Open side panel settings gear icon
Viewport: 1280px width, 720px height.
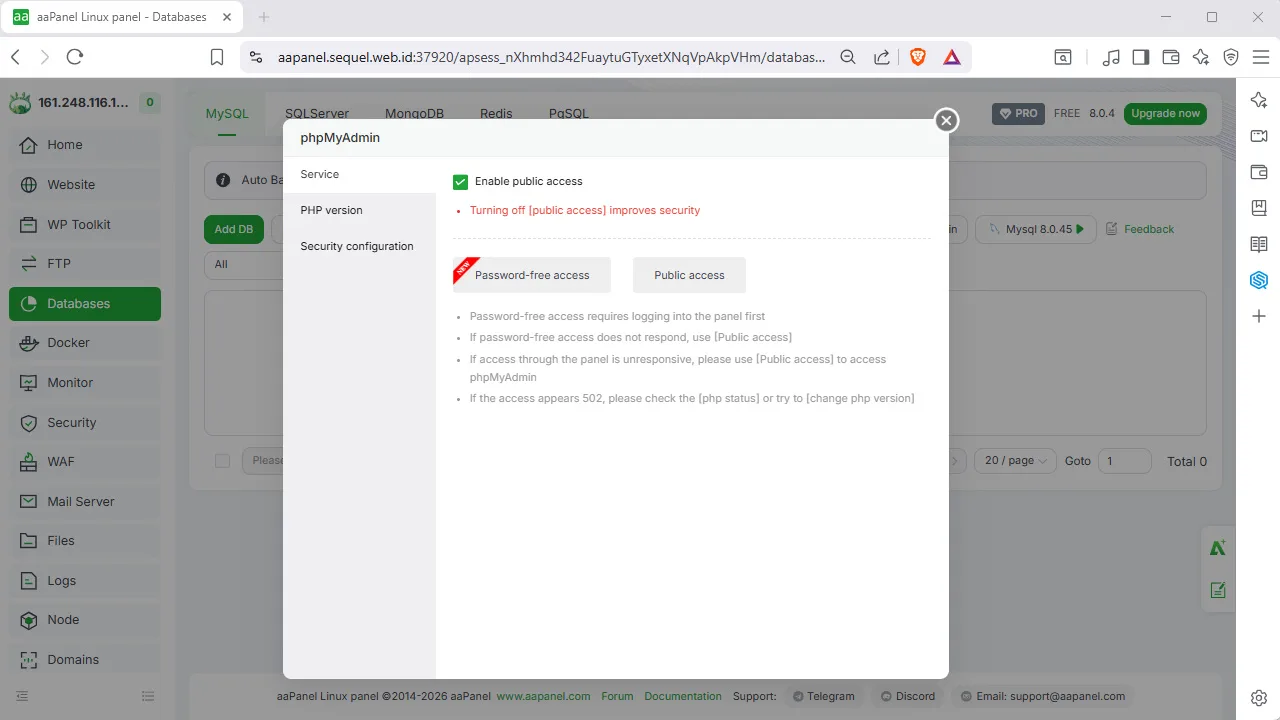coord(1259,698)
